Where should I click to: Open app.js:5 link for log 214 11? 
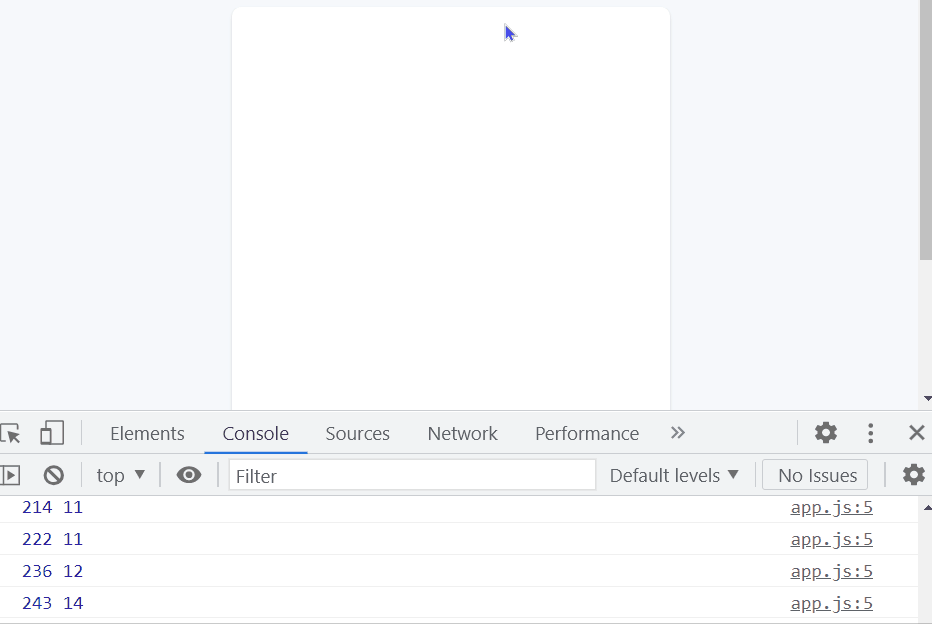click(832, 508)
